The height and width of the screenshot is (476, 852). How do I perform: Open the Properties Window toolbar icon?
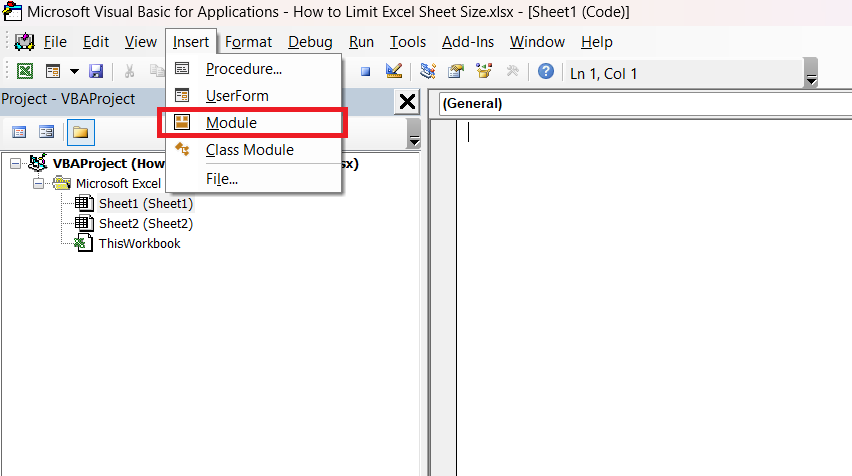[x=456, y=71]
